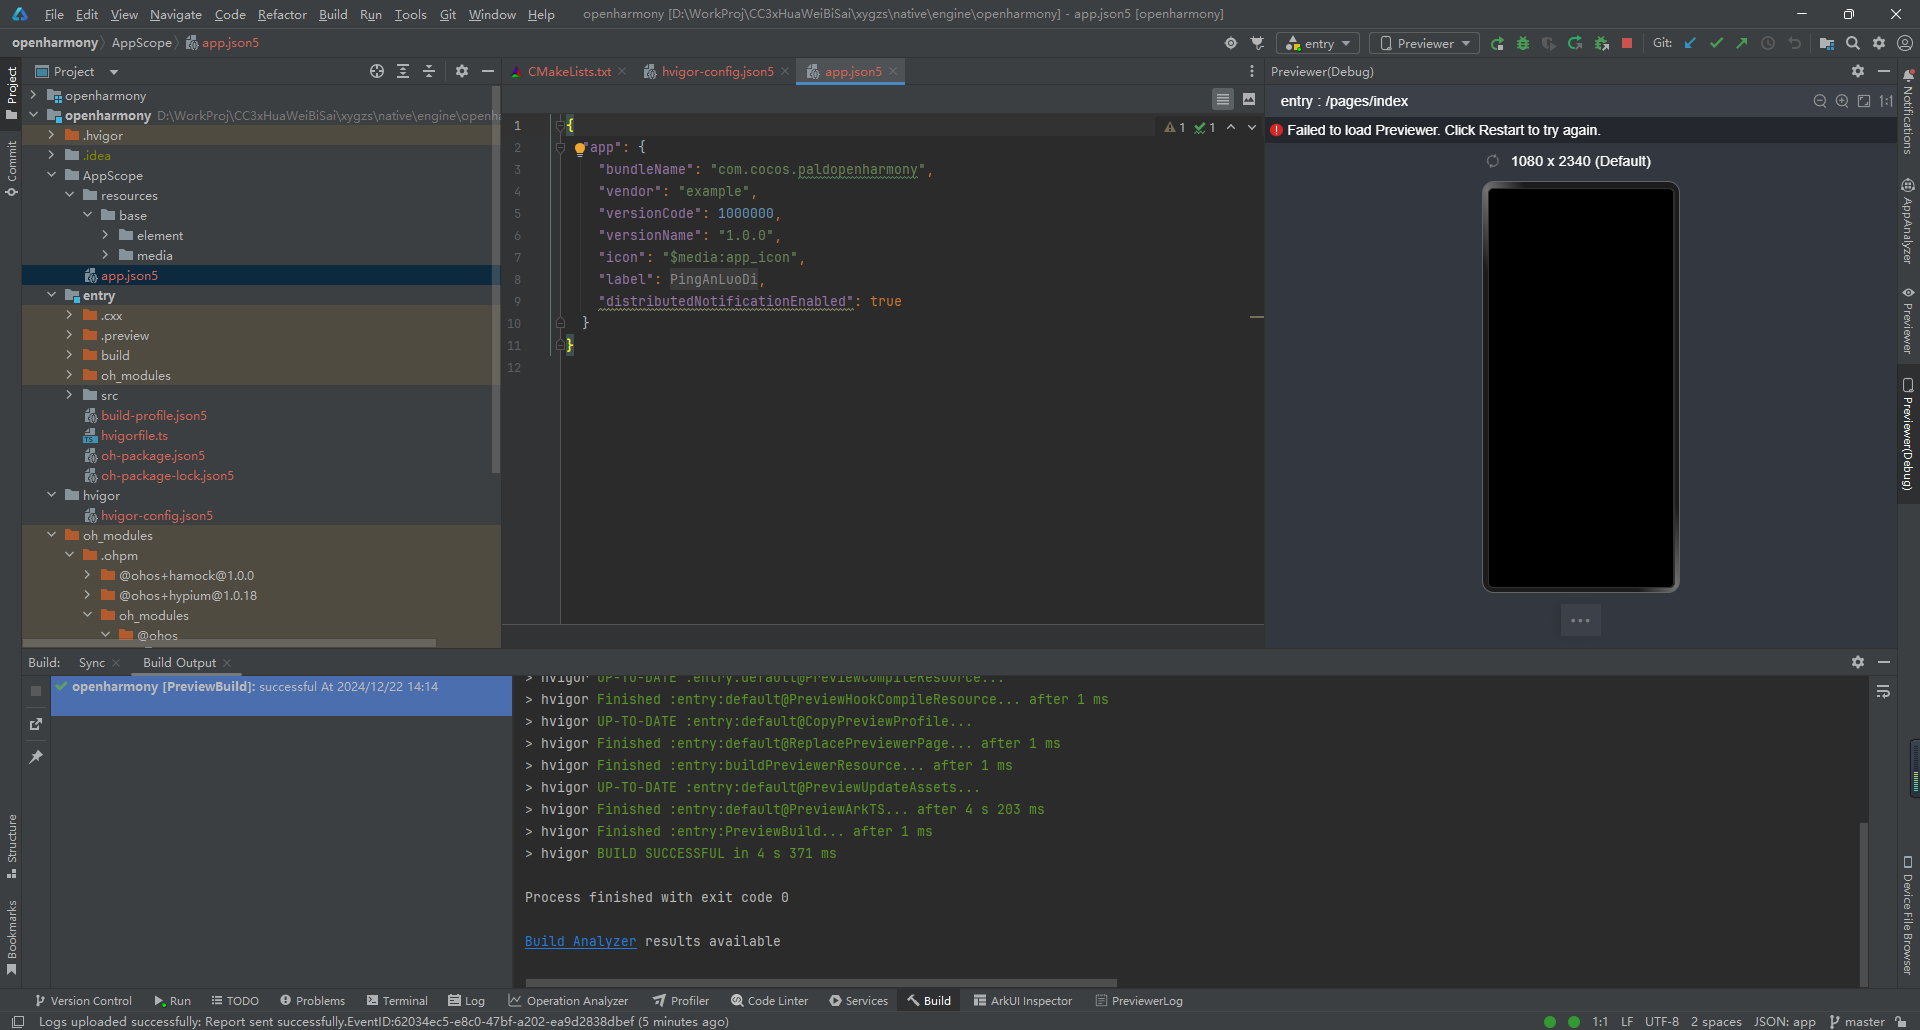The height and width of the screenshot is (1030, 1920).
Task: Toggle soft-wrap in build output console
Action: coord(1883,692)
